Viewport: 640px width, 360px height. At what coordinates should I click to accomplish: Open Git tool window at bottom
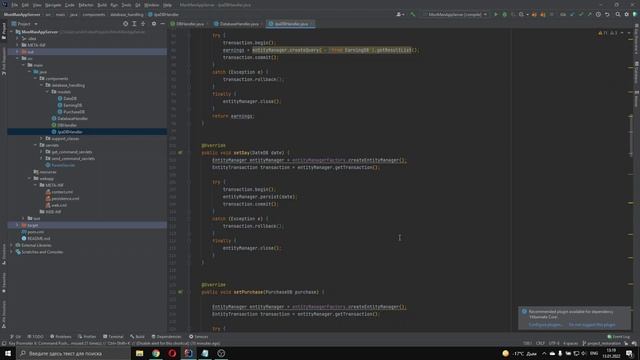[16, 337]
